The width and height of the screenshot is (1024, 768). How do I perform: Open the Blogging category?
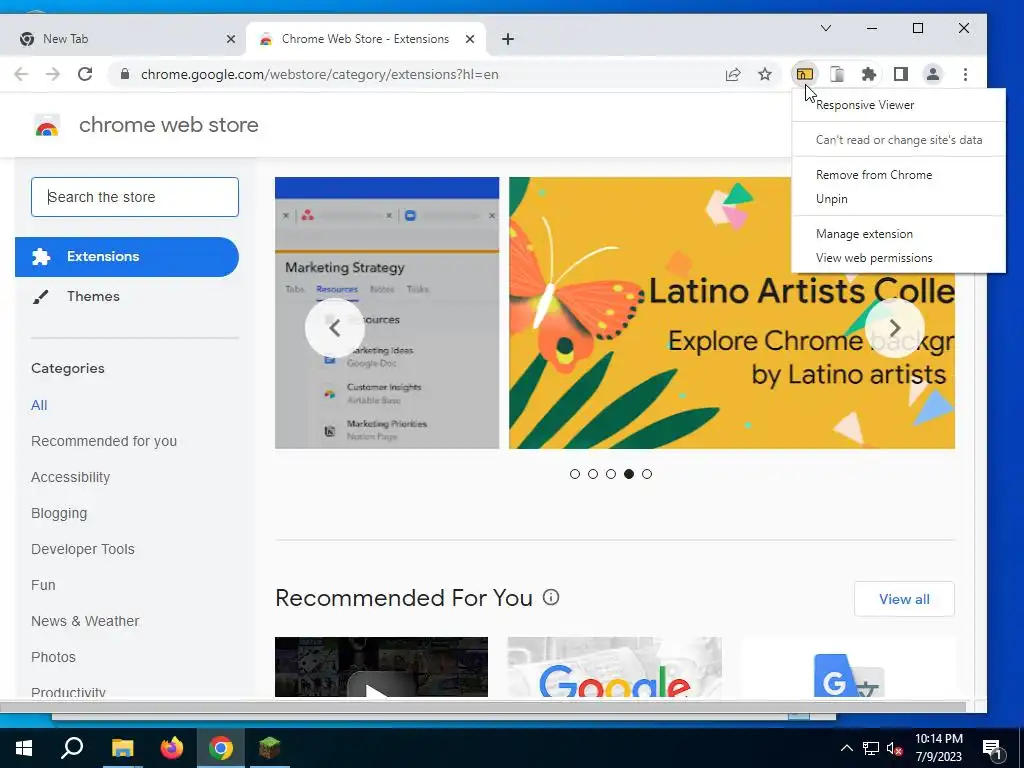(59, 513)
